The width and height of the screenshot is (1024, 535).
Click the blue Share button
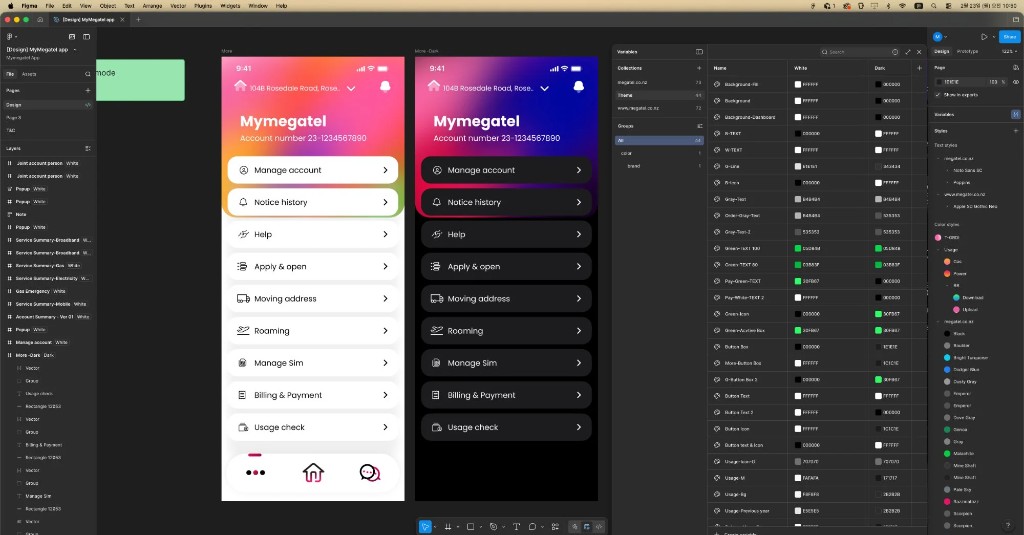pyautogui.click(x=1010, y=37)
